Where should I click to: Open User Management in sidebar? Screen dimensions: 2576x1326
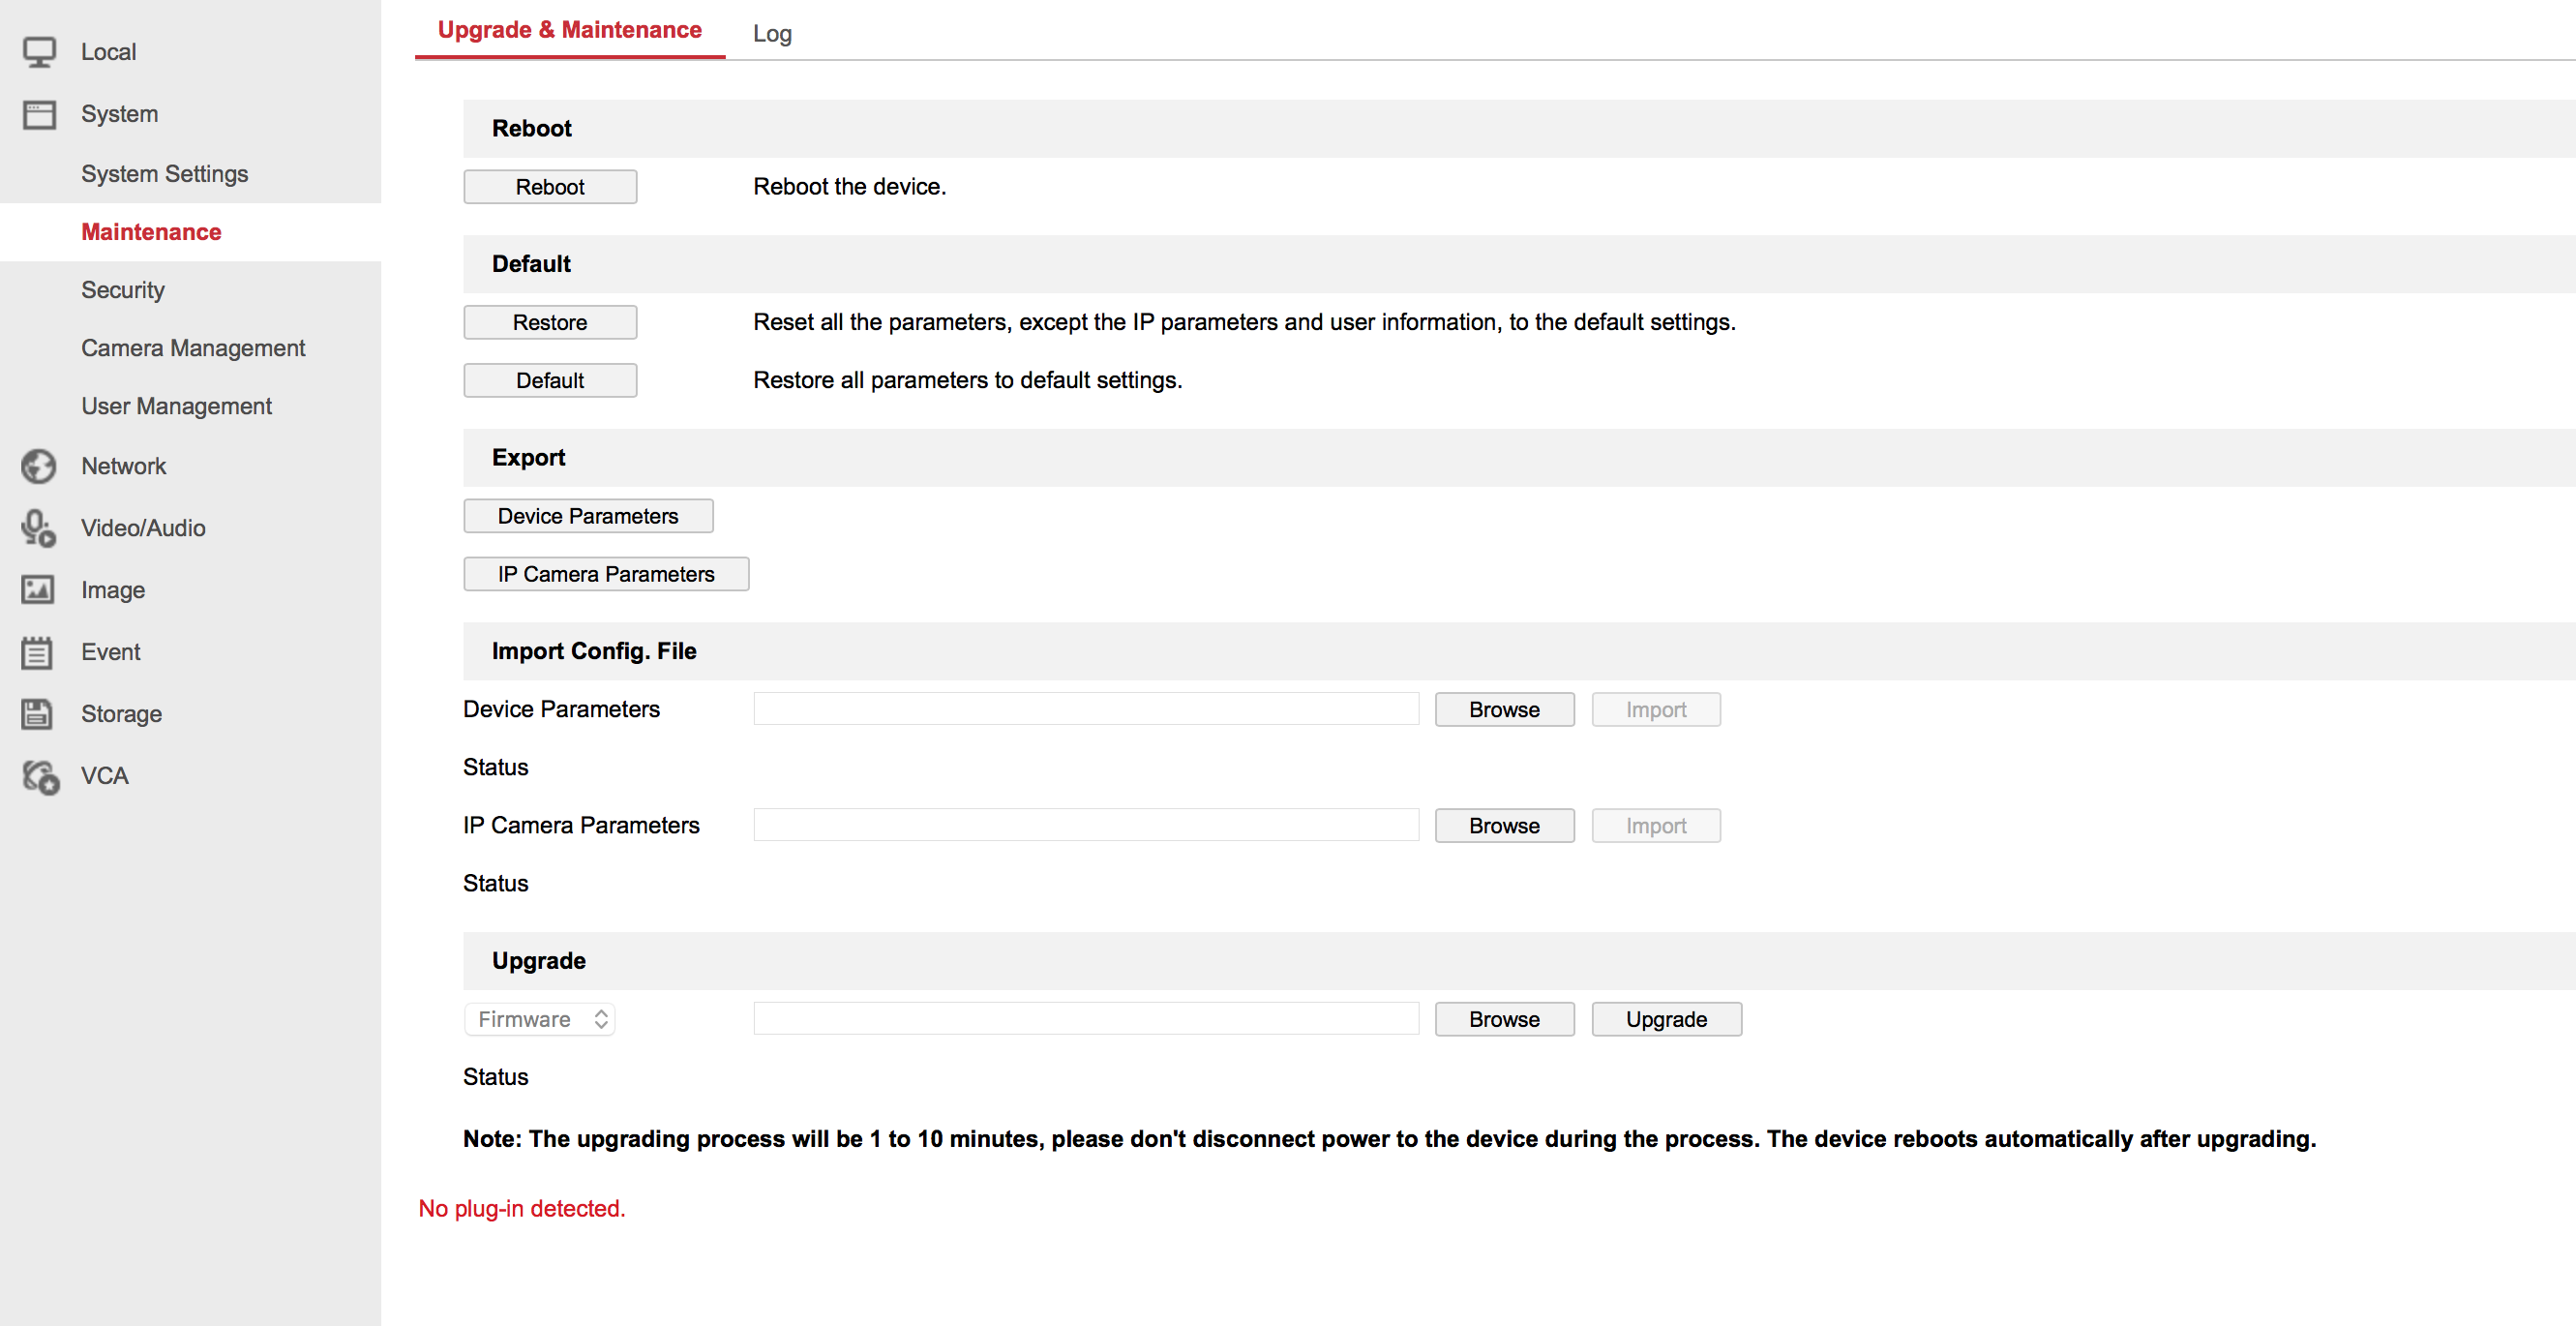click(176, 406)
